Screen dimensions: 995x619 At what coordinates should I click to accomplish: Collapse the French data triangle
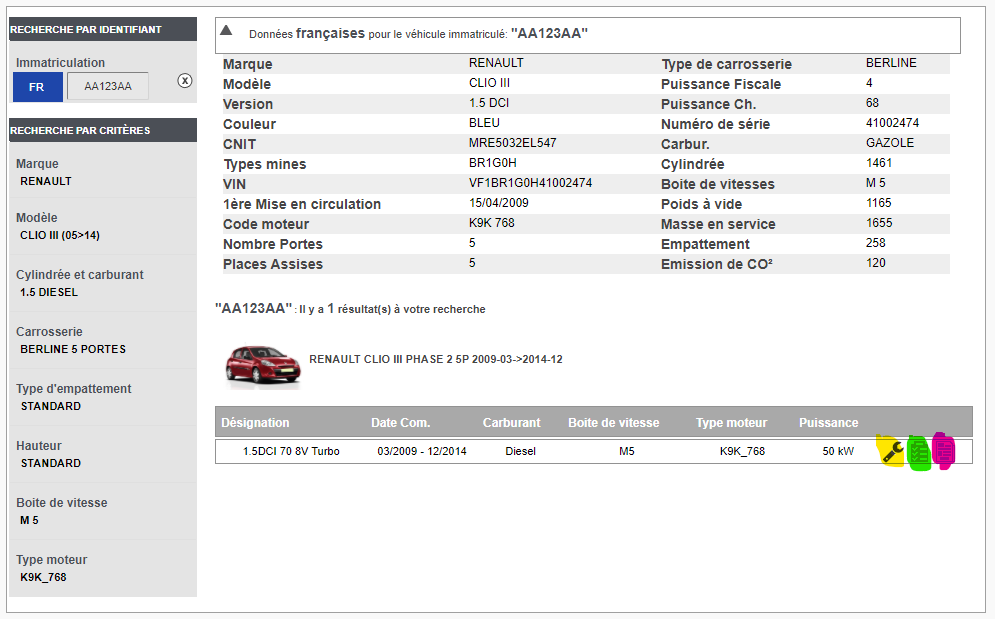[227, 30]
